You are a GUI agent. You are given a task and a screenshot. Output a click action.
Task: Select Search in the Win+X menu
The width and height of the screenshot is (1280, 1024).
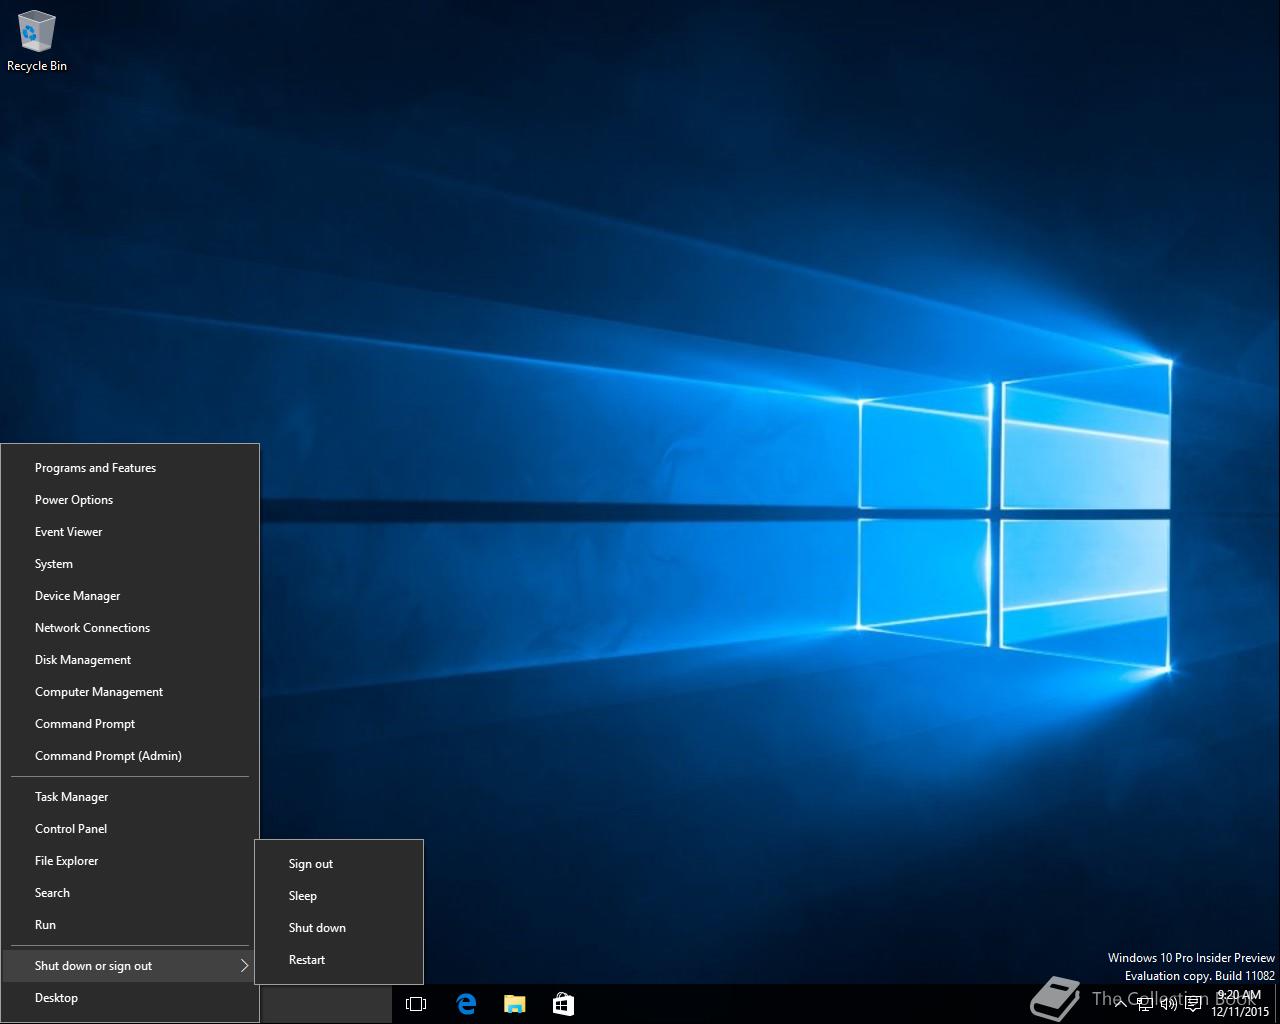coord(130,893)
